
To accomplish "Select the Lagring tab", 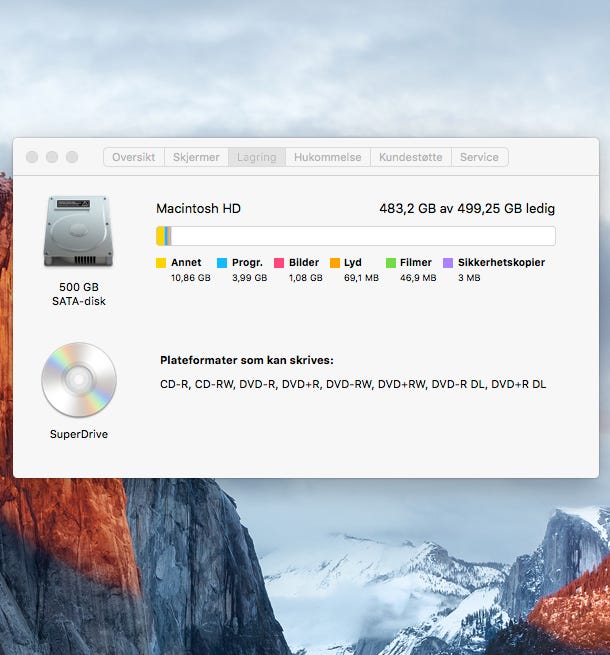I will click(x=257, y=157).
